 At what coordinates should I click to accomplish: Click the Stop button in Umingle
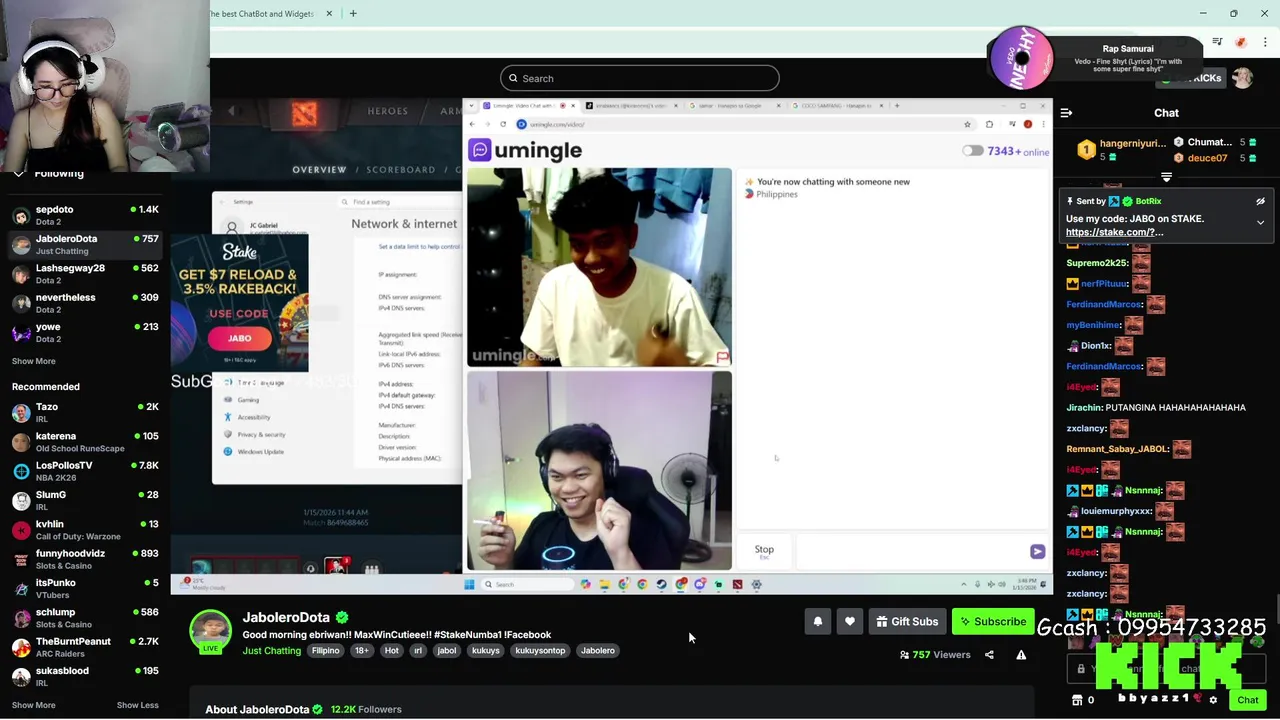coord(764,550)
